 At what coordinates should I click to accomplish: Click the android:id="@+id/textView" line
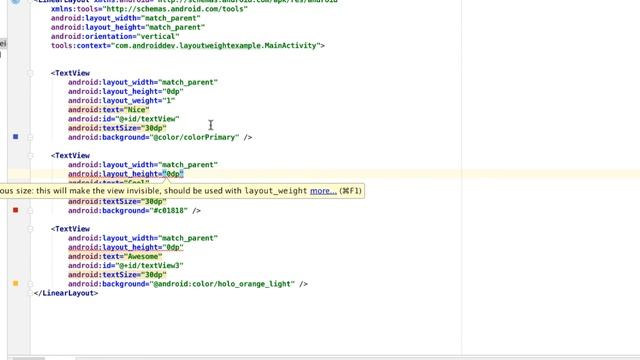click(x=124, y=119)
